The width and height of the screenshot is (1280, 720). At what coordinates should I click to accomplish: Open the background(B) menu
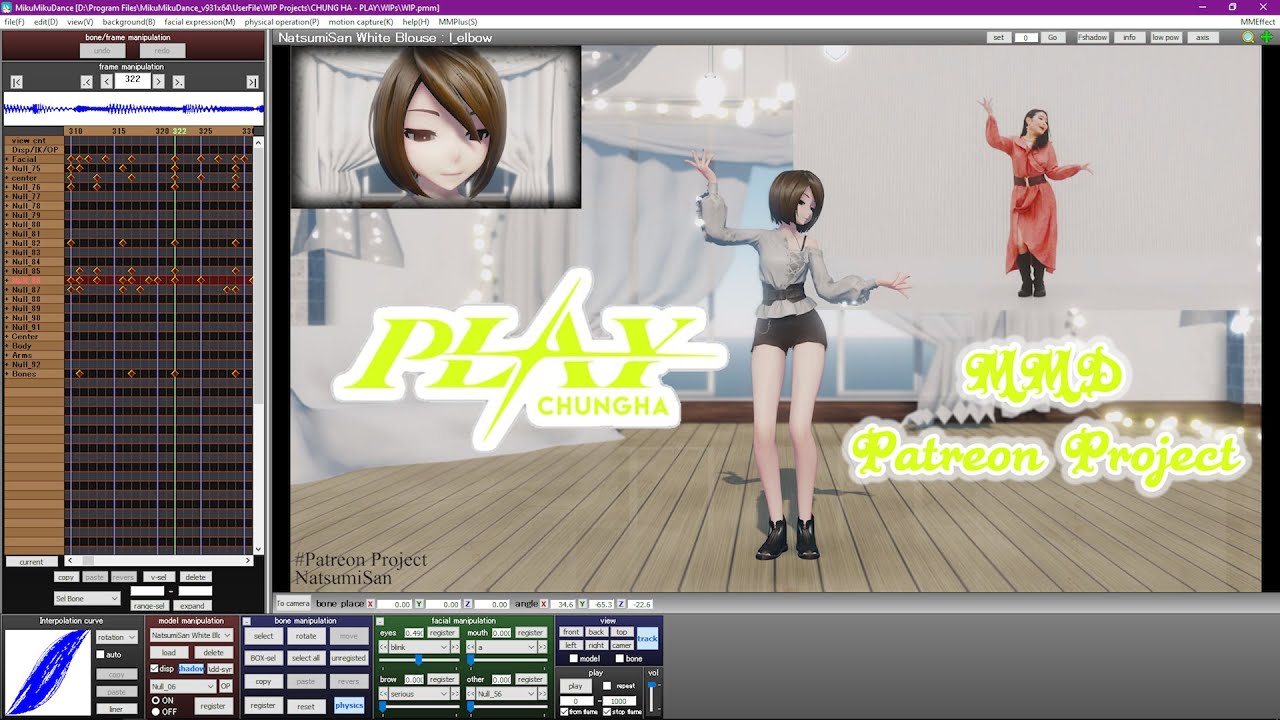129,21
